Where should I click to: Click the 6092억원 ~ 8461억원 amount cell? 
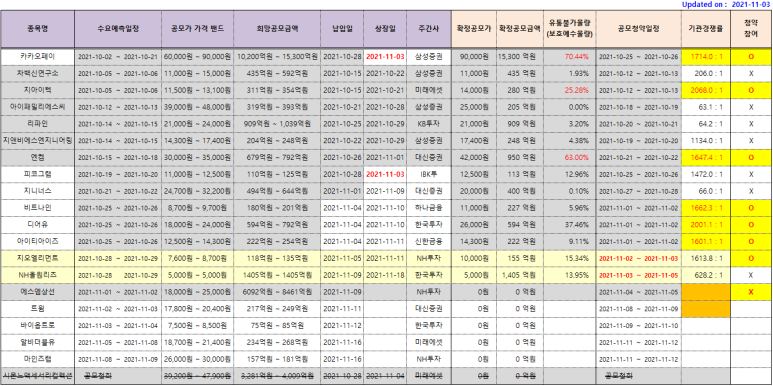[278, 292]
